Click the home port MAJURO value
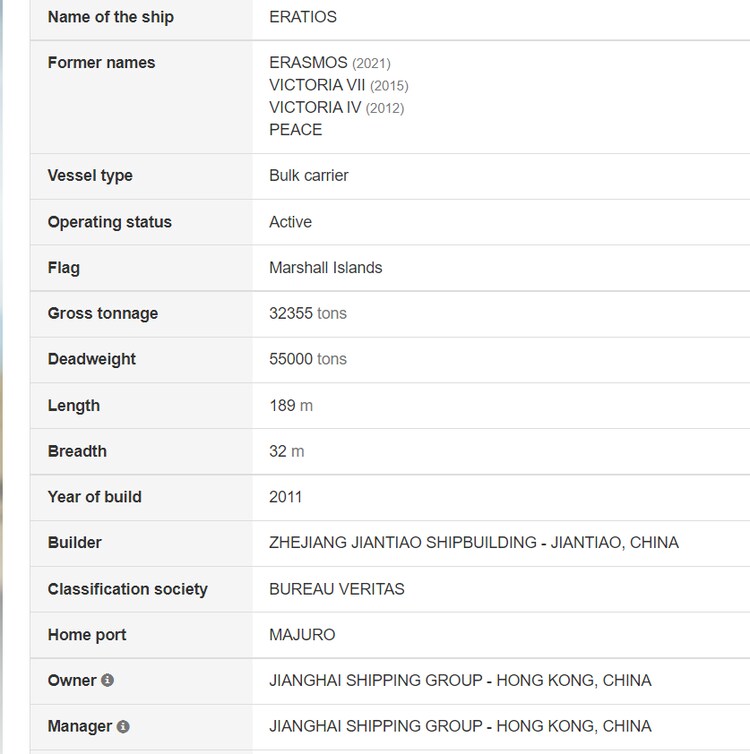This screenshot has width=750, height=754. pos(302,635)
